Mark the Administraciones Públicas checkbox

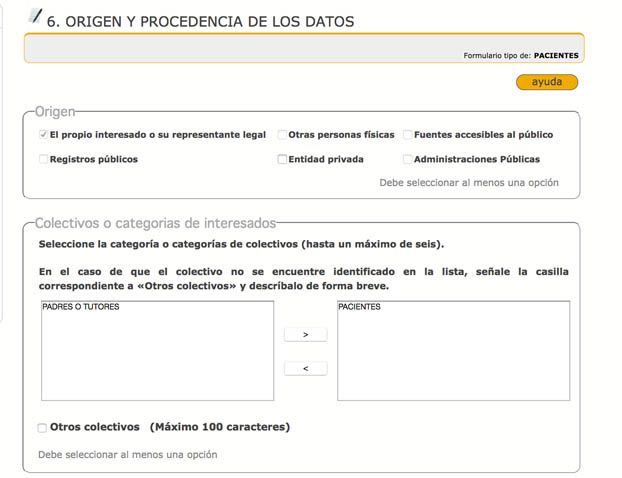coord(408,159)
